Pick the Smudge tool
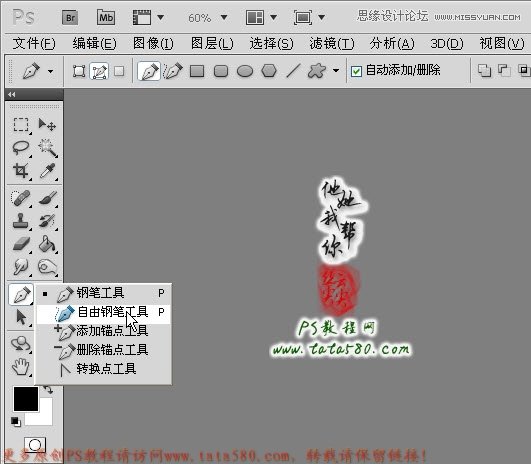 coord(21,267)
